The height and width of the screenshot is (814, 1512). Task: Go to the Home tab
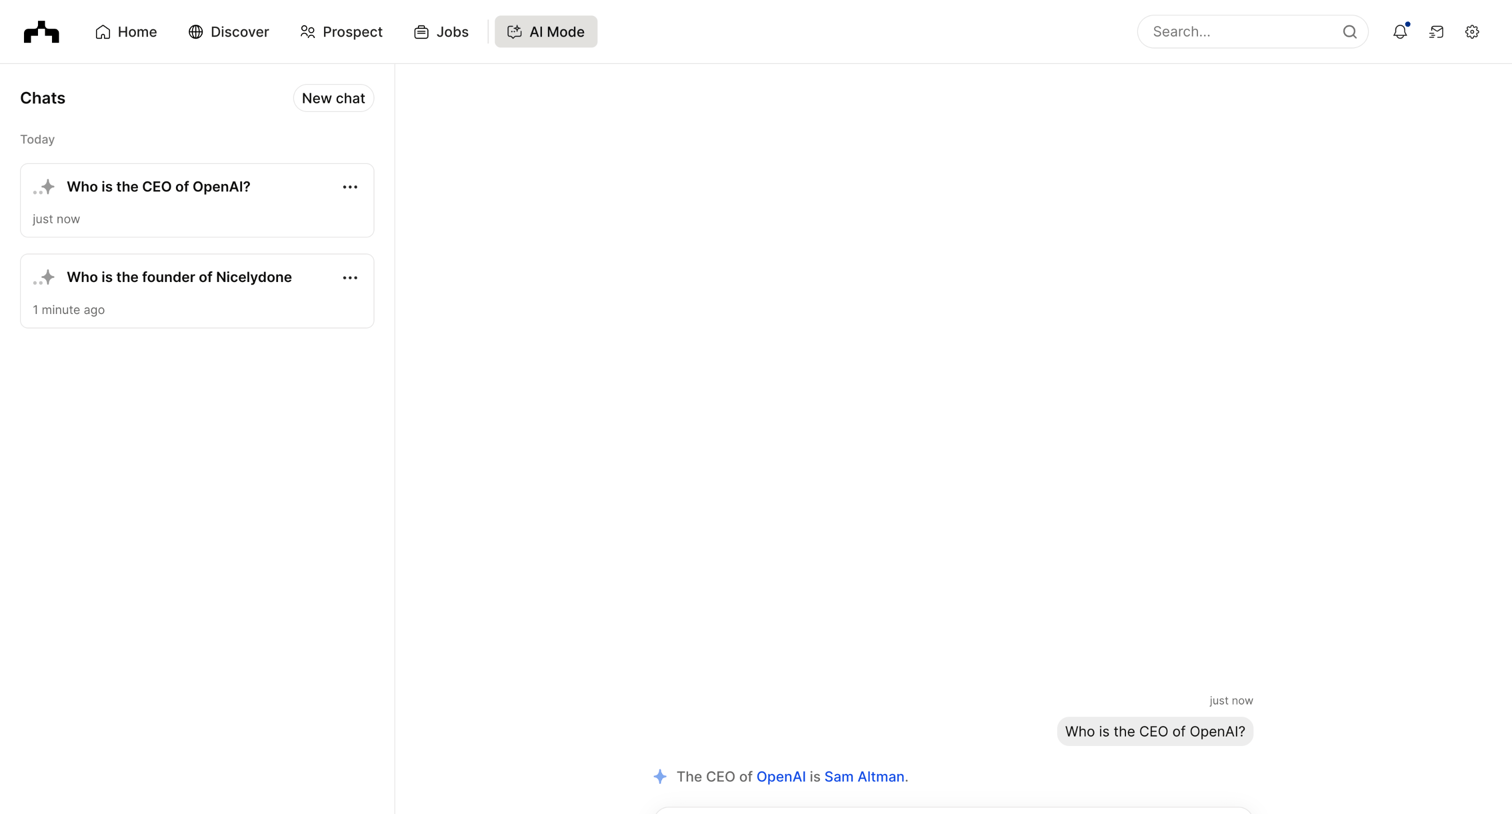pyautogui.click(x=126, y=32)
